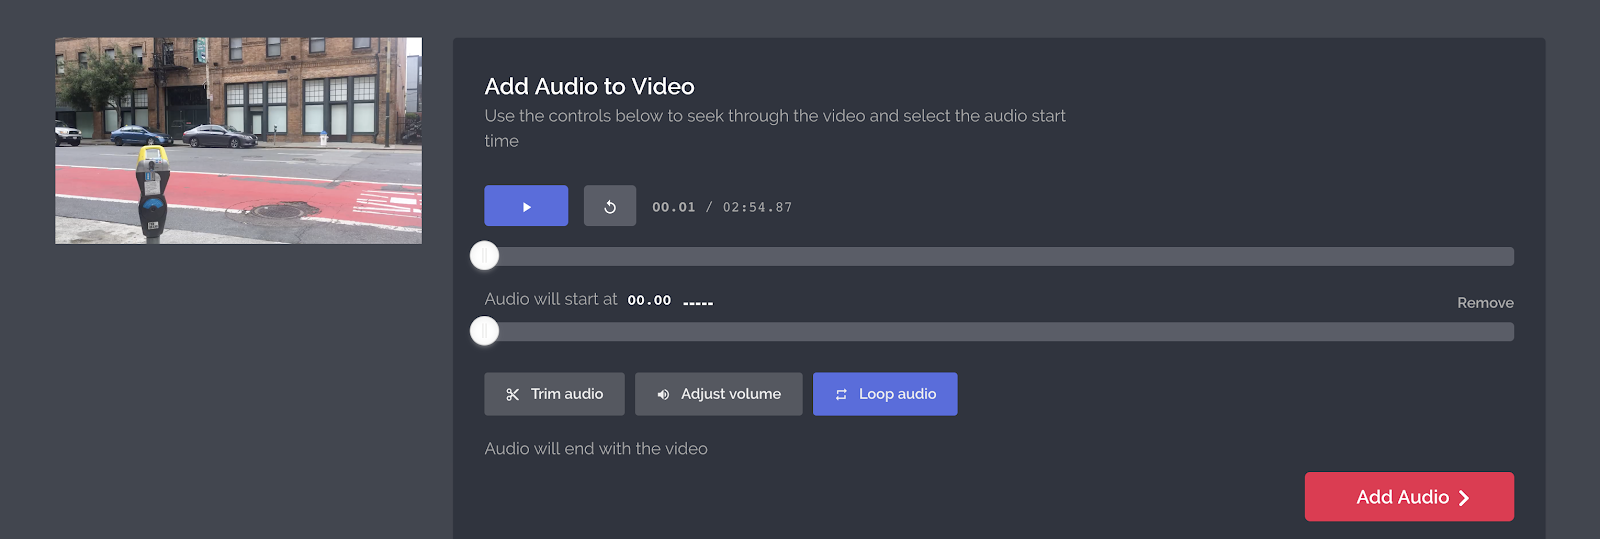Viewport: 1600px width, 539px height.
Task: Click the Add Audio to Video heading
Action: tap(589, 86)
